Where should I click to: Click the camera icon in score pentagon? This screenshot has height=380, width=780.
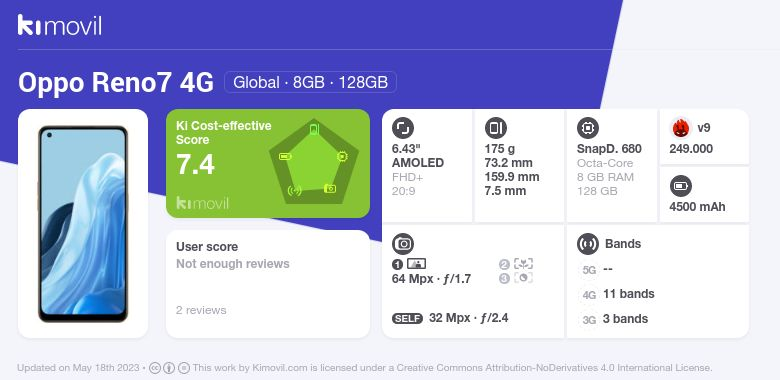(x=330, y=189)
